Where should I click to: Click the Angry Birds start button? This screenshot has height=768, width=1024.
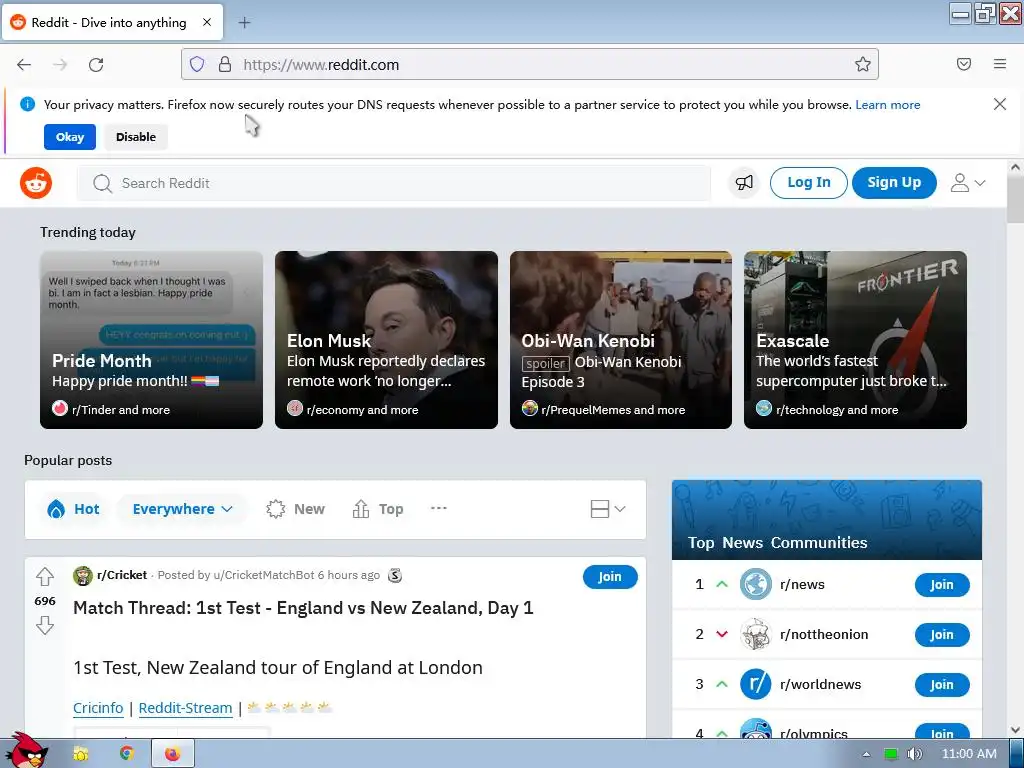click(x=26, y=750)
